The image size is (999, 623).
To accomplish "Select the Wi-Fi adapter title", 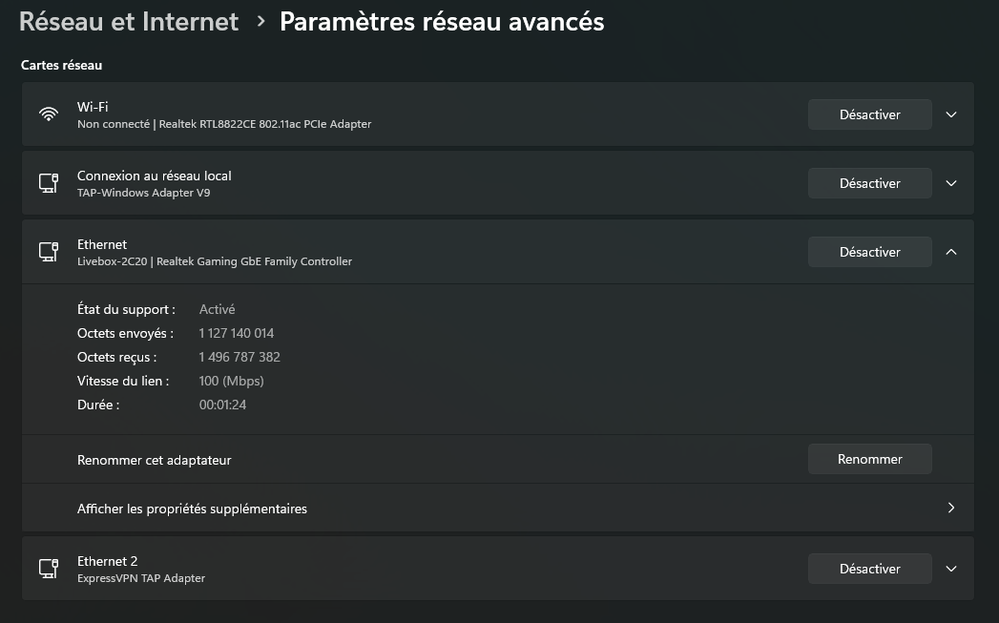I will 93,107.
